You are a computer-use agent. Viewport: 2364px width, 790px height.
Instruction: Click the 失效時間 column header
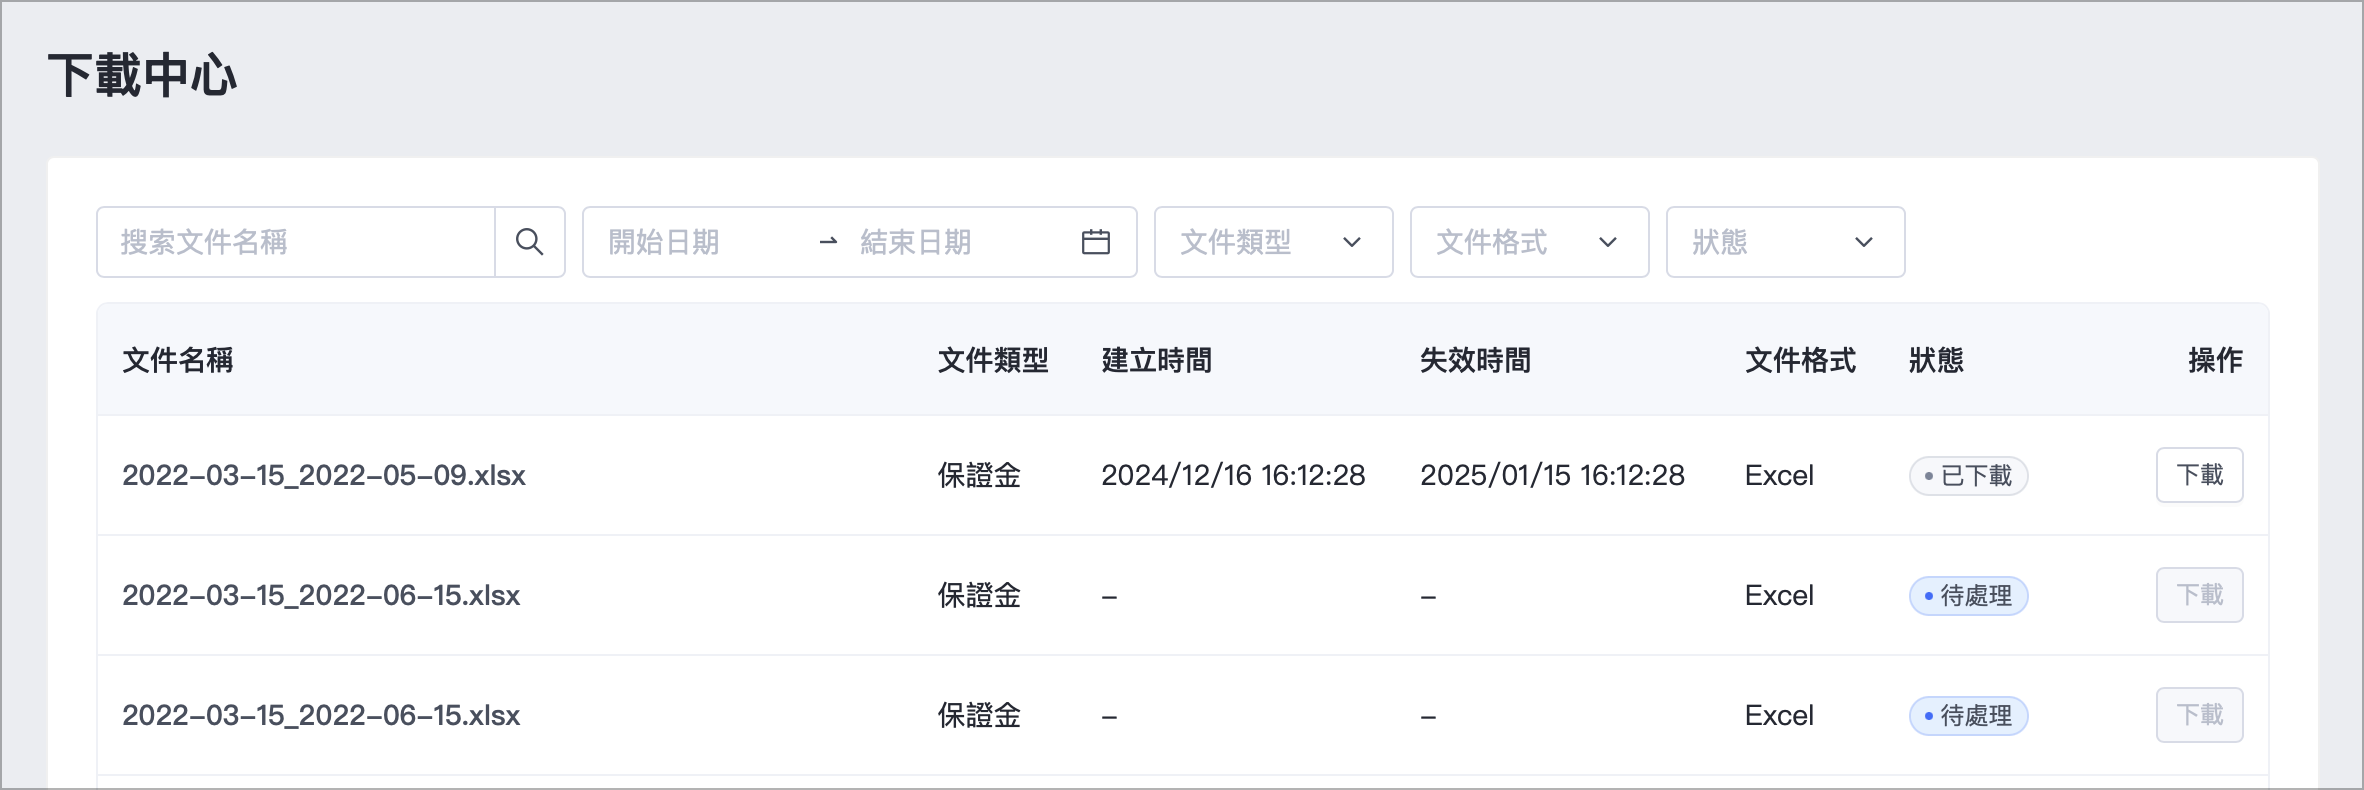(1476, 360)
